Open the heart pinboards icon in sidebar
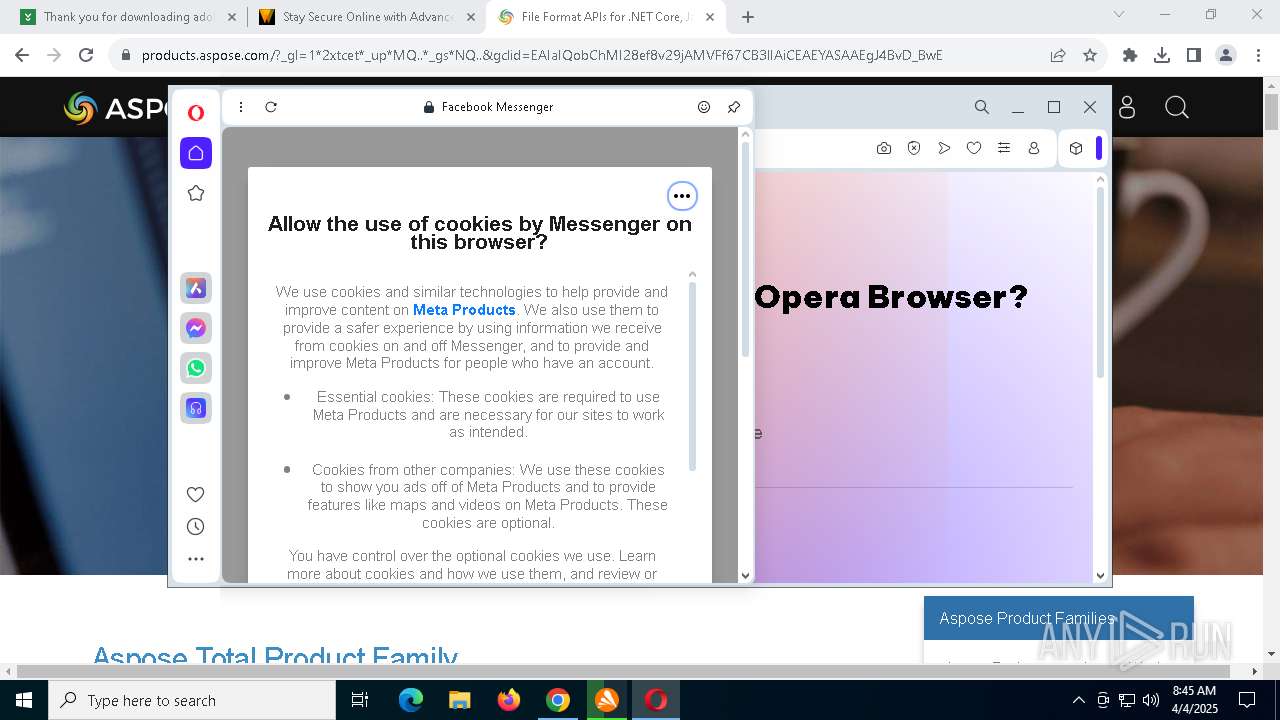Screen dimensions: 1280x720 click(x=196, y=494)
